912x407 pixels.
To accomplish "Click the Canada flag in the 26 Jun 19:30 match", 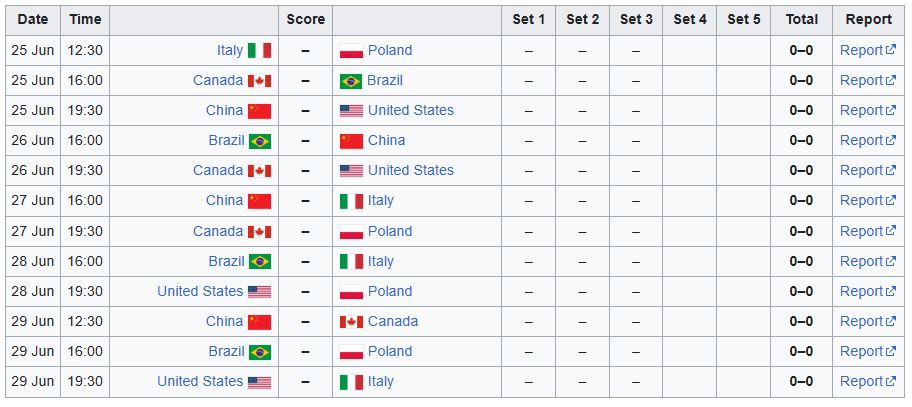I will (259, 171).
